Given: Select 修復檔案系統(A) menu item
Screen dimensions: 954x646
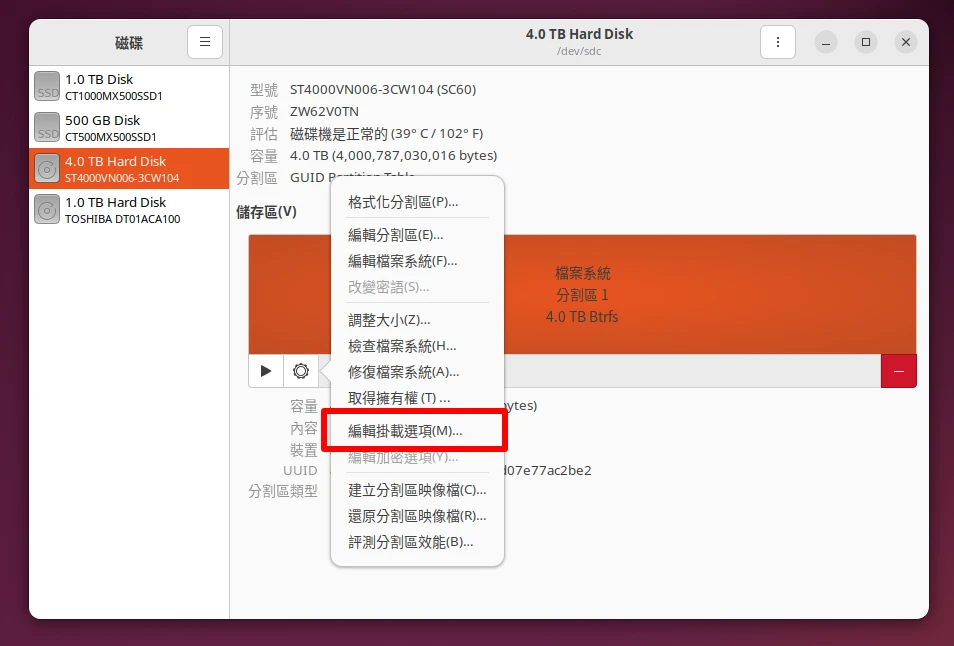Looking at the screenshot, I should 404,372.
